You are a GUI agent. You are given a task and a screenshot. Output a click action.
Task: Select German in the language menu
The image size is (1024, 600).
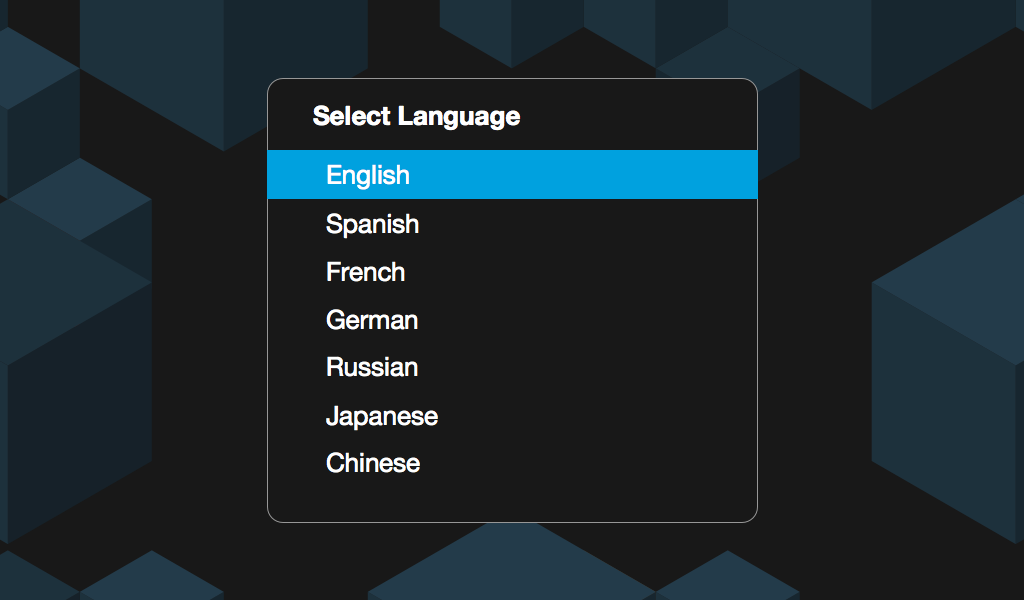512,320
